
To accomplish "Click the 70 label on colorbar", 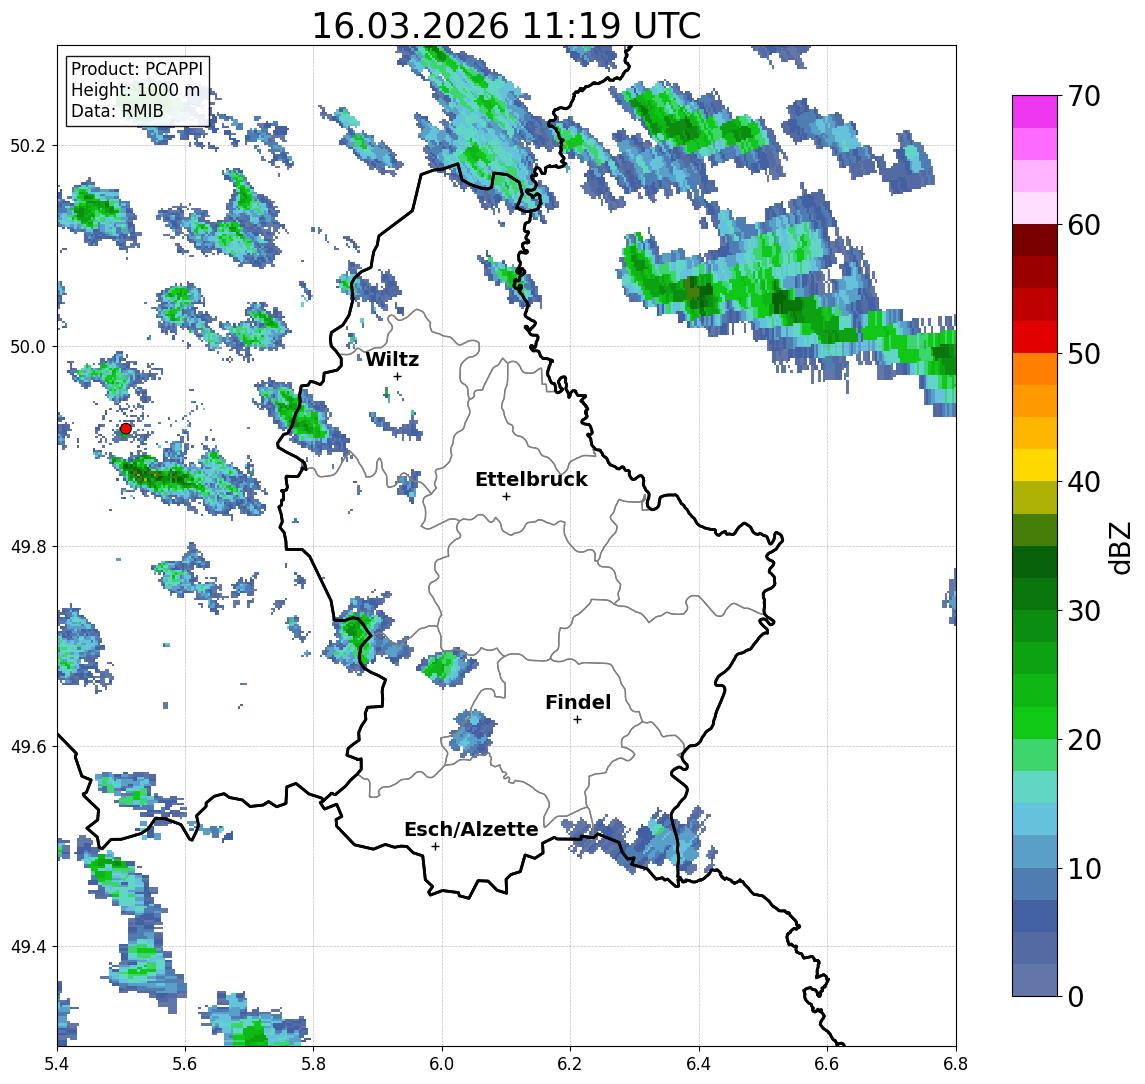I will tap(1084, 96).
